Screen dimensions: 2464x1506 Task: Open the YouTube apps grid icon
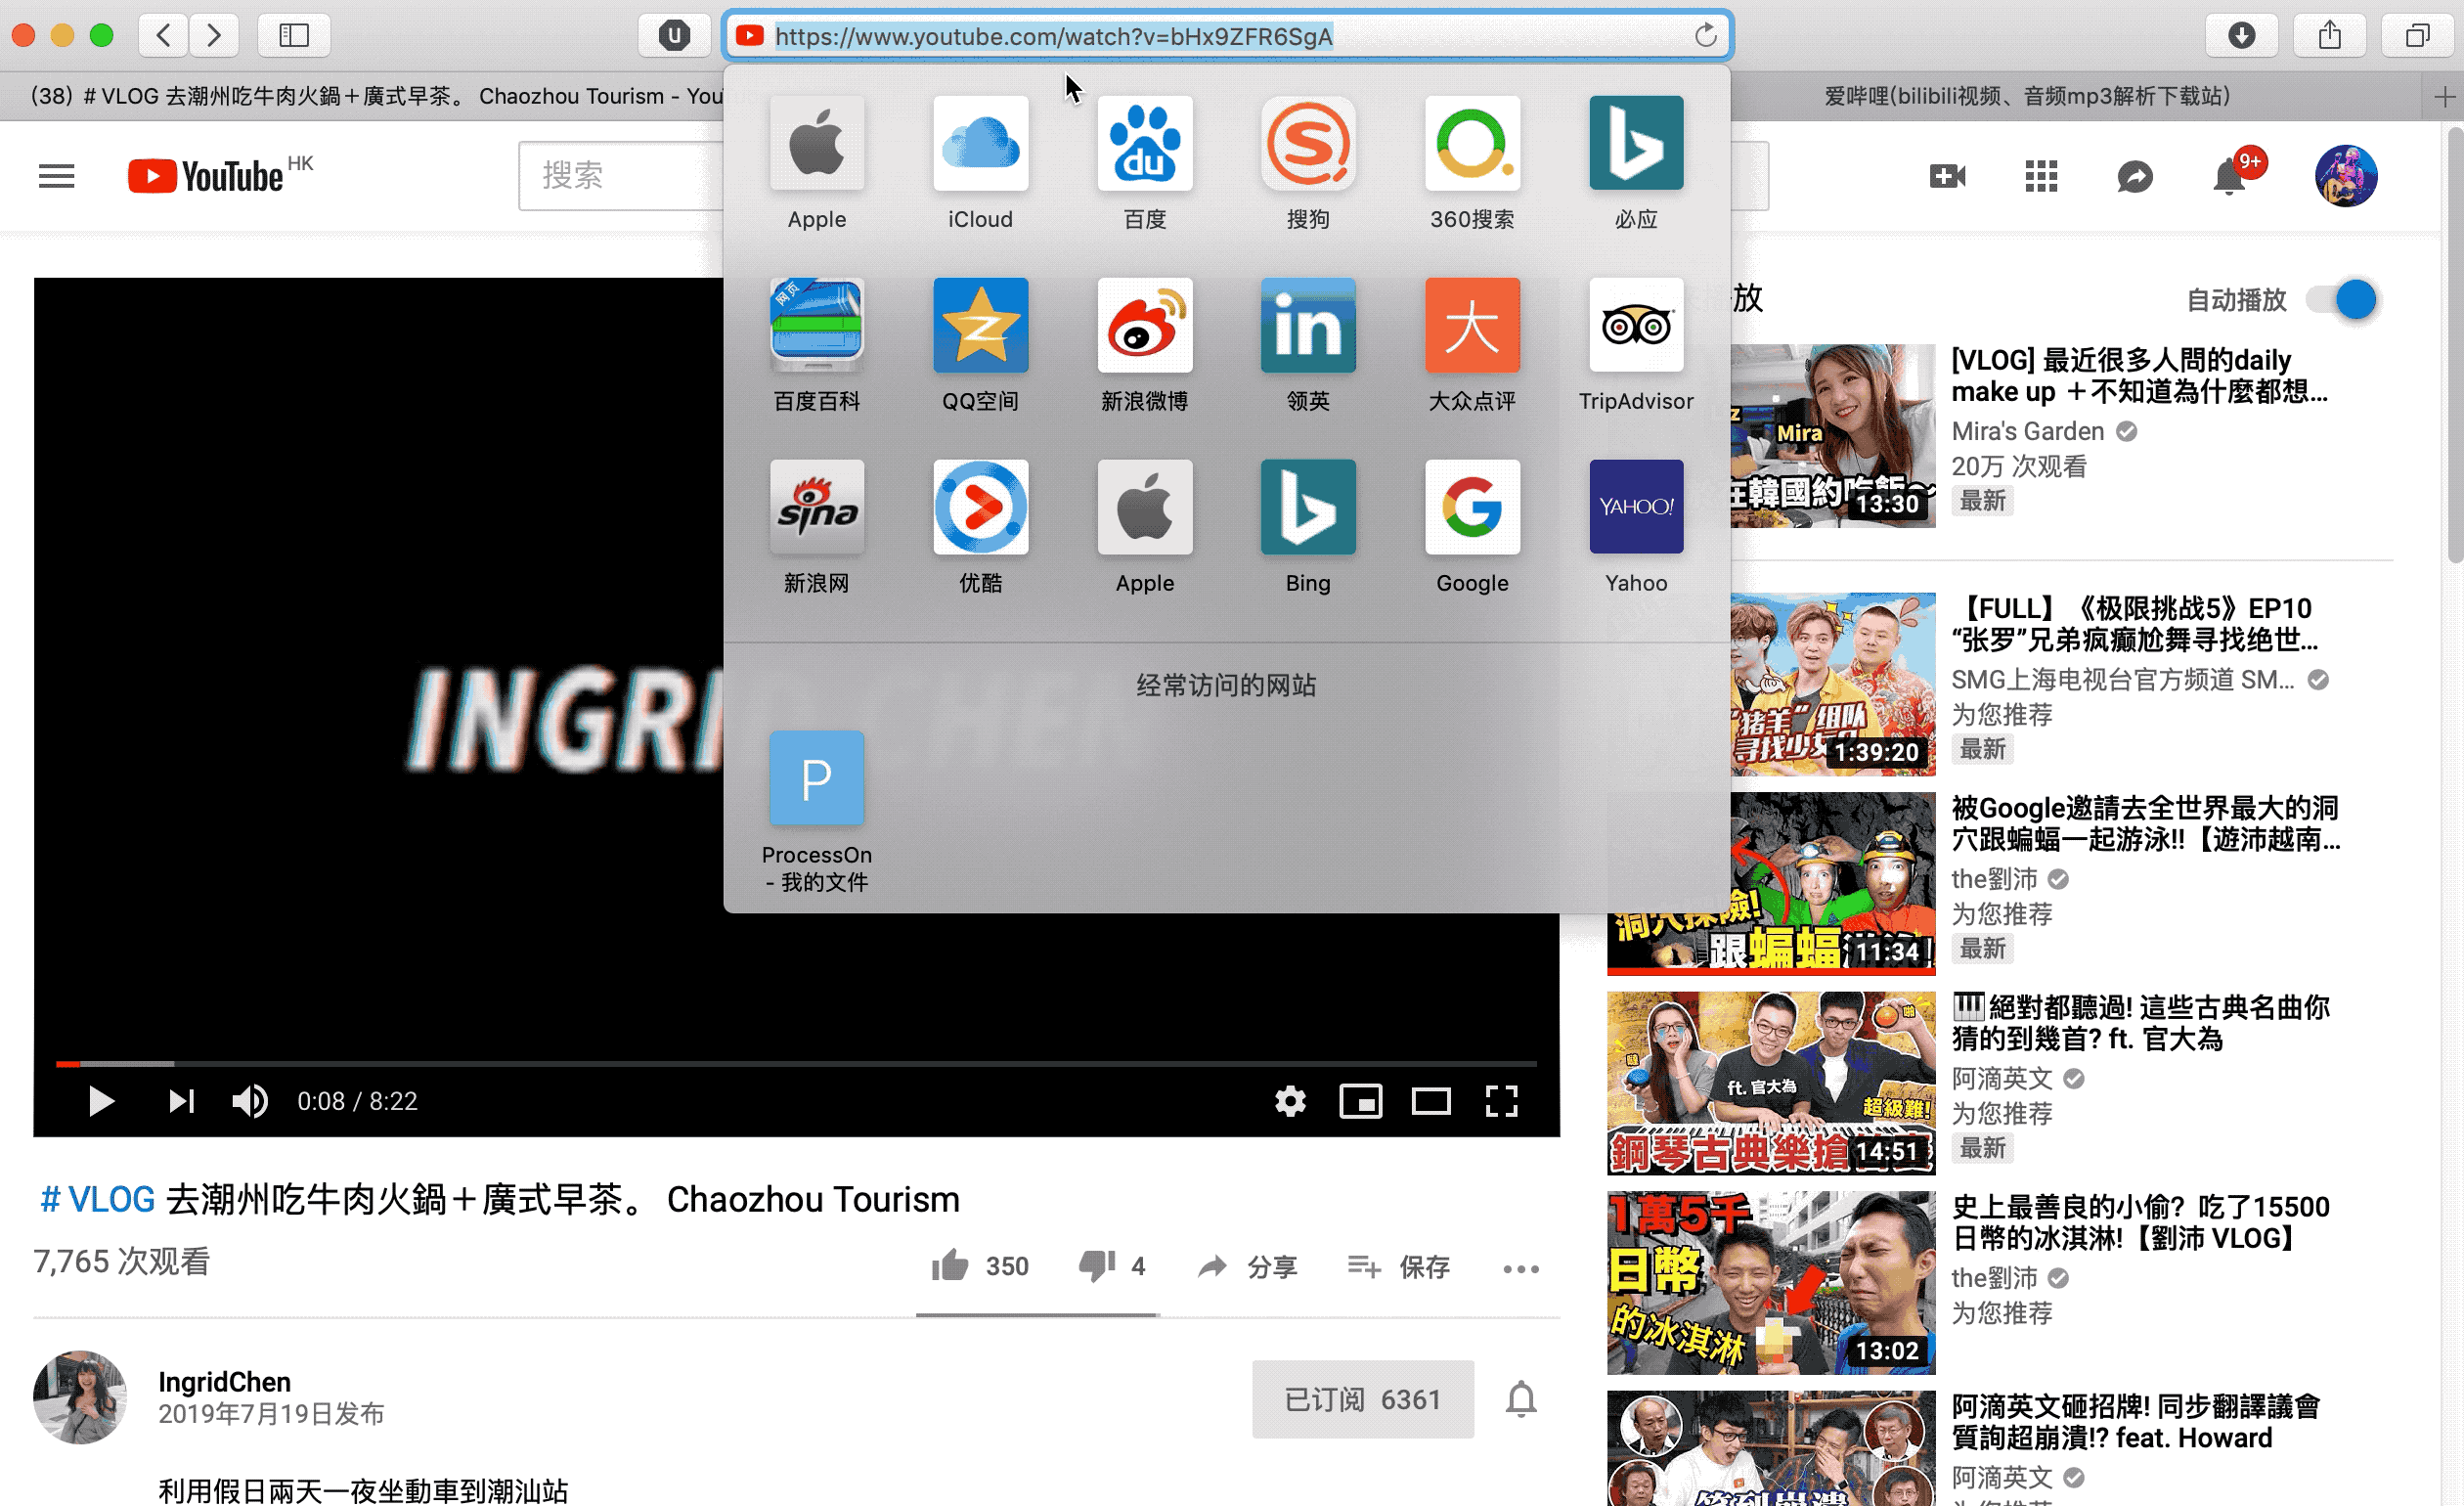(x=2041, y=177)
